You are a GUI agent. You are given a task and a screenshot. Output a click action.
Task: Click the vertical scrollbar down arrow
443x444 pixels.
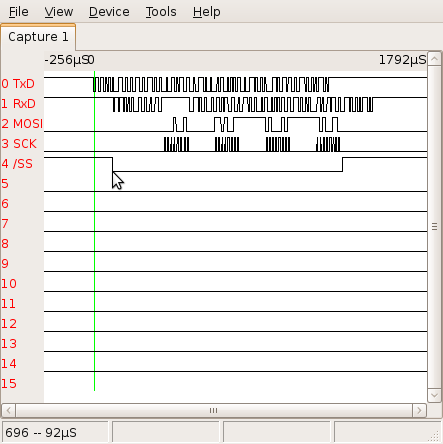pos(434,395)
